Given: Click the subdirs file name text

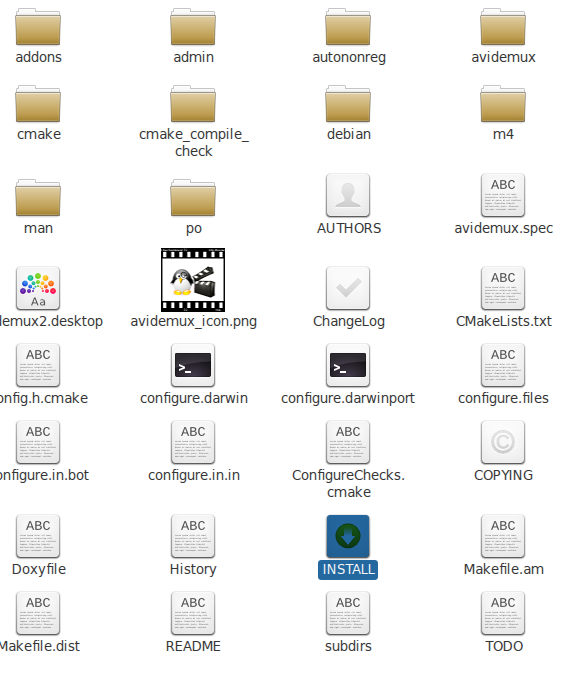Looking at the screenshot, I should [348, 646].
